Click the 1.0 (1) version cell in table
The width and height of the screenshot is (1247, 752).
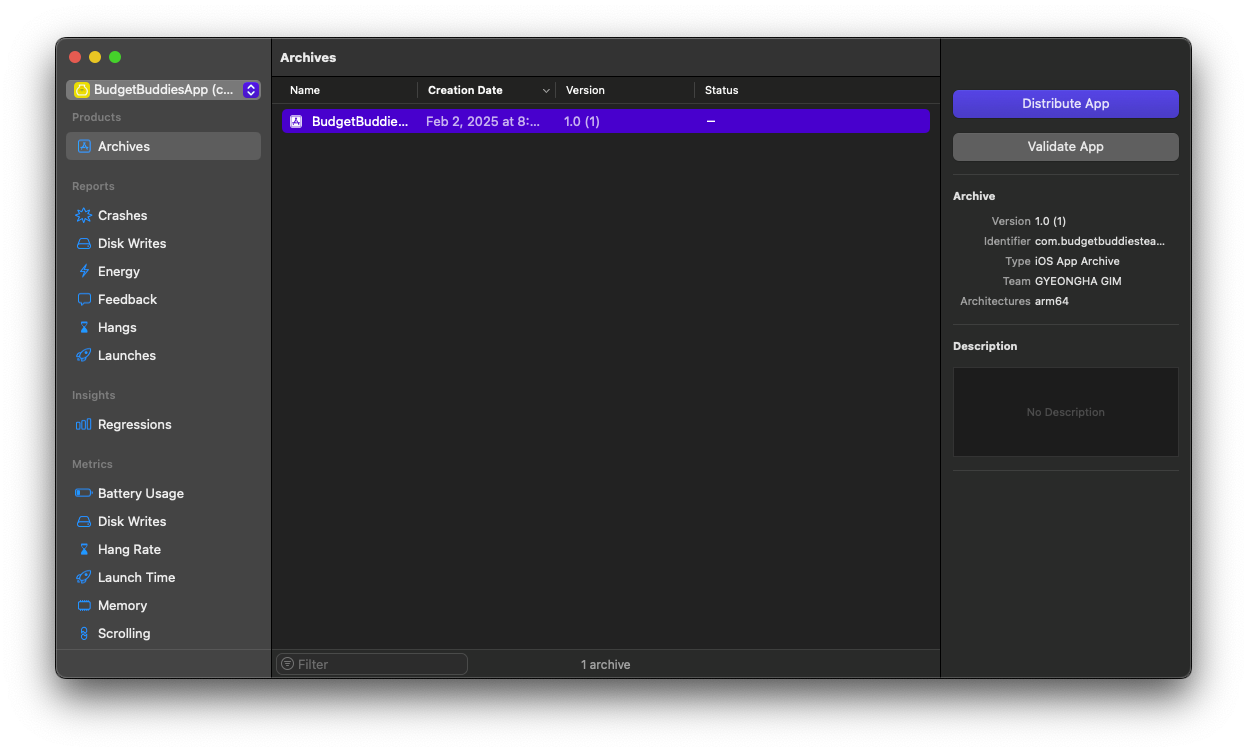pyautogui.click(x=582, y=121)
